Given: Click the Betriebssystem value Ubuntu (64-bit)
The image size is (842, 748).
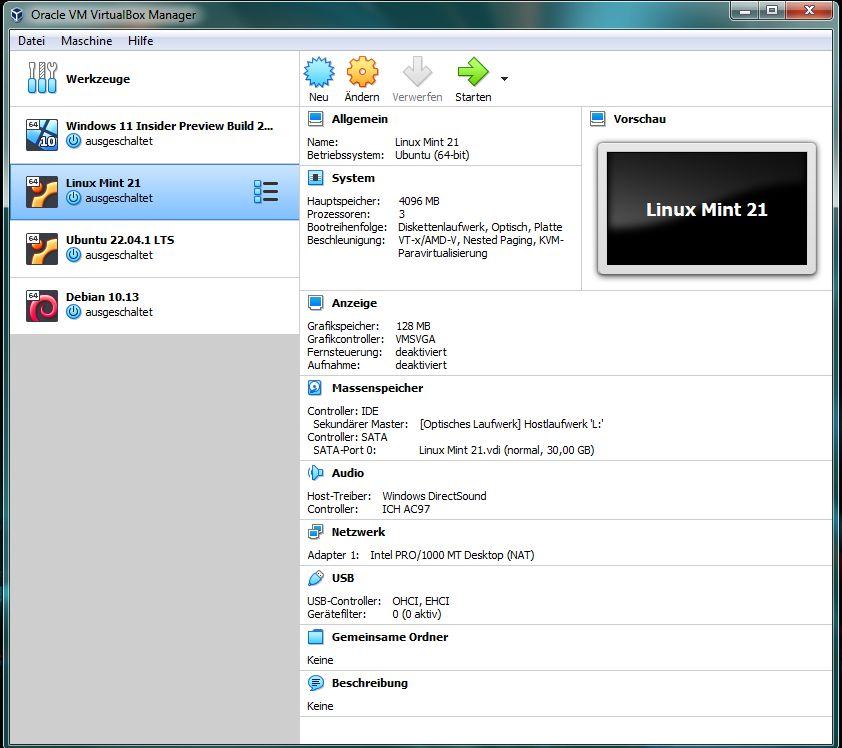Looking at the screenshot, I should (432, 155).
